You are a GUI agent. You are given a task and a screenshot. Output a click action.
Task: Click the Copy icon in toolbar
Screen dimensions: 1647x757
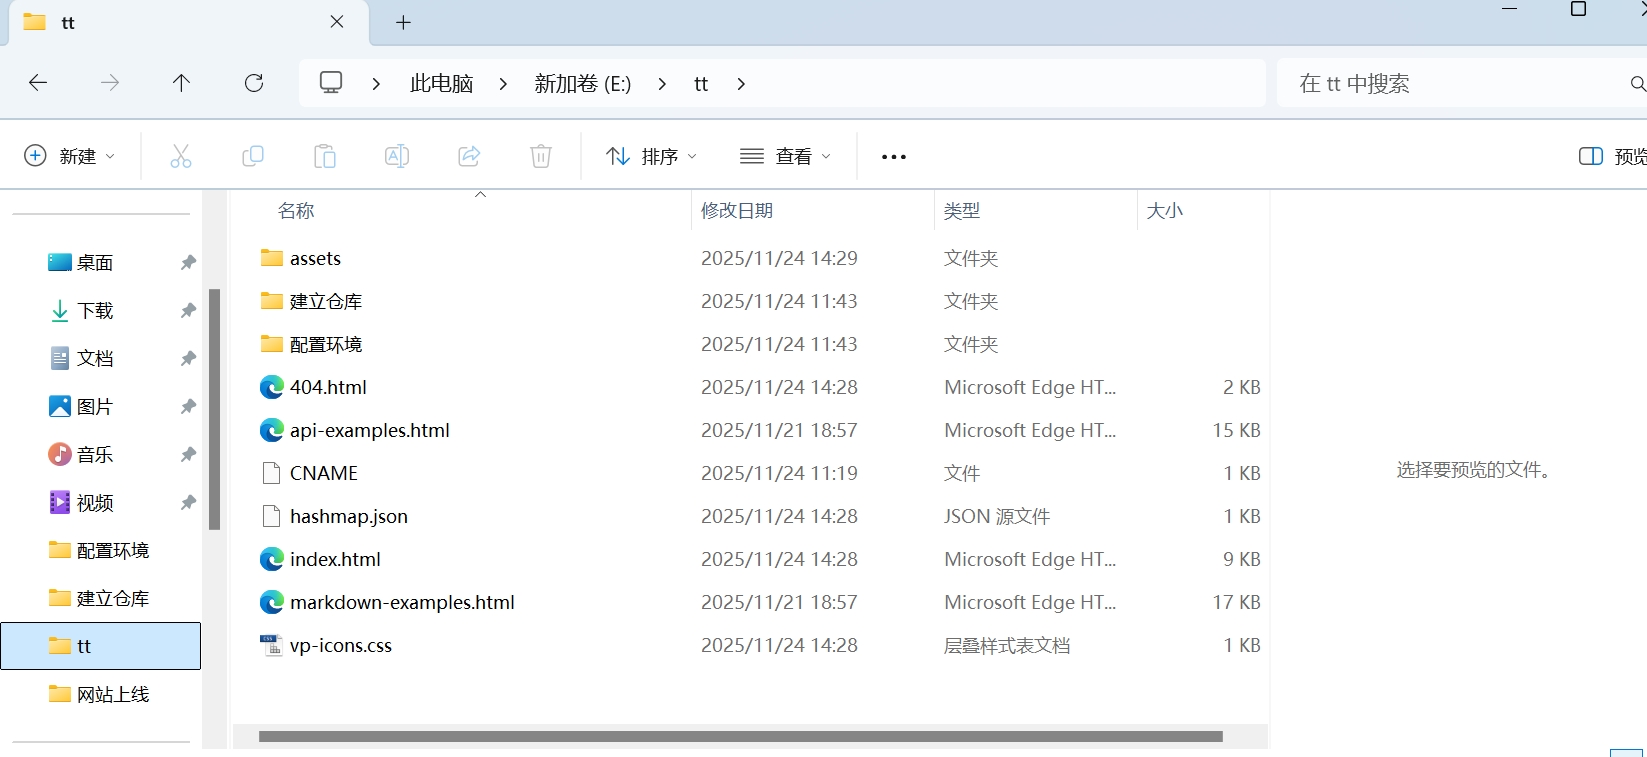[x=253, y=156]
